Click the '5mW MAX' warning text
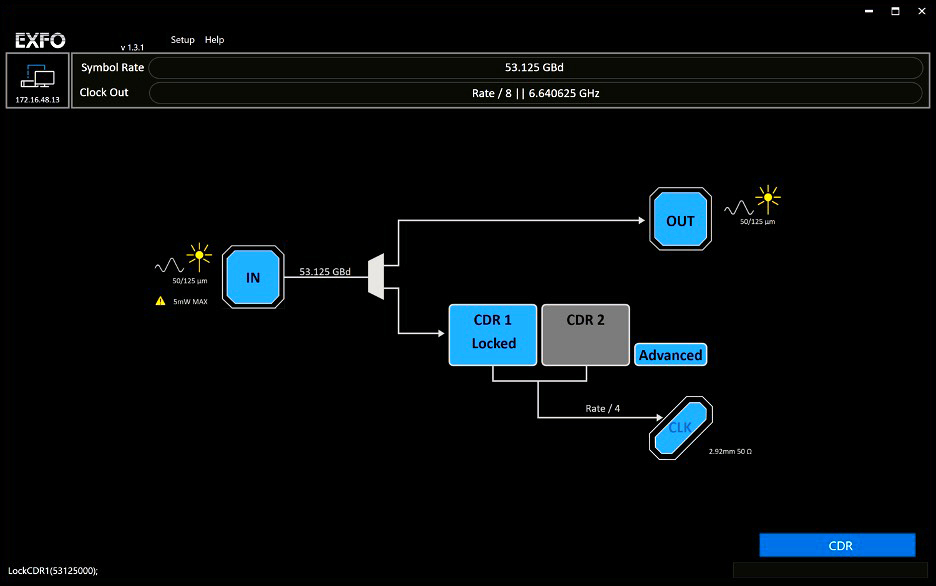The height and width of the screenshot is (586, 936). click(x=190, y=302)
